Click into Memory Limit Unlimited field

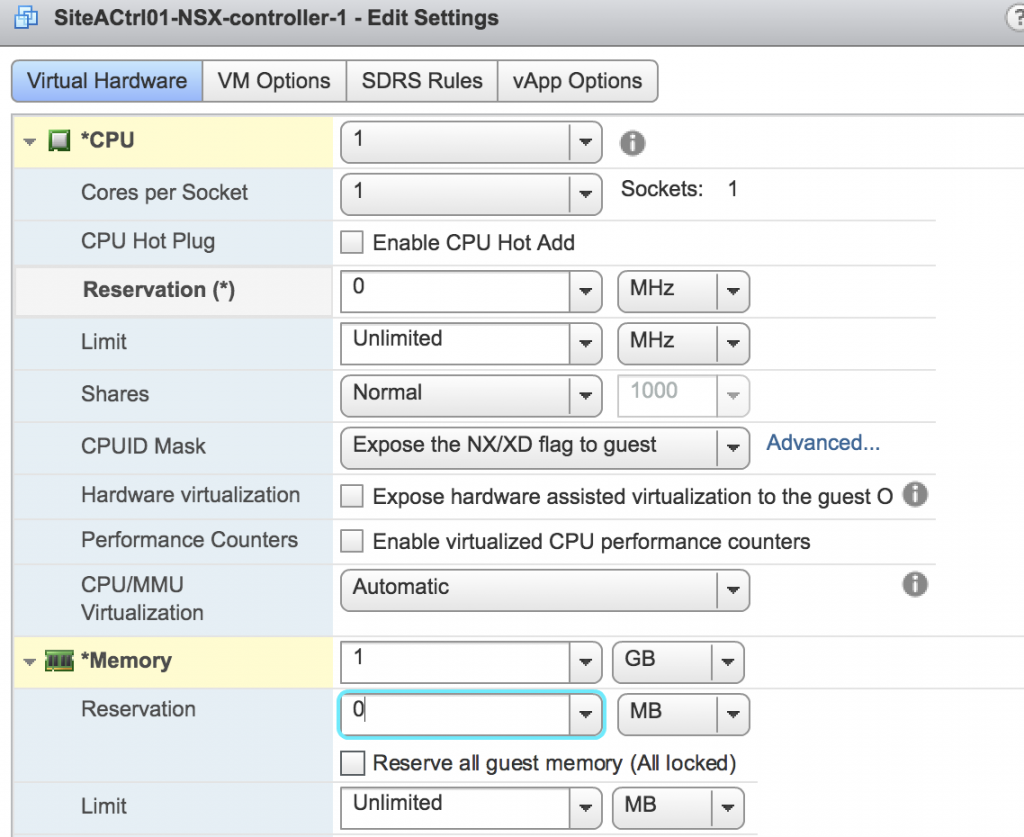point(455,808)
